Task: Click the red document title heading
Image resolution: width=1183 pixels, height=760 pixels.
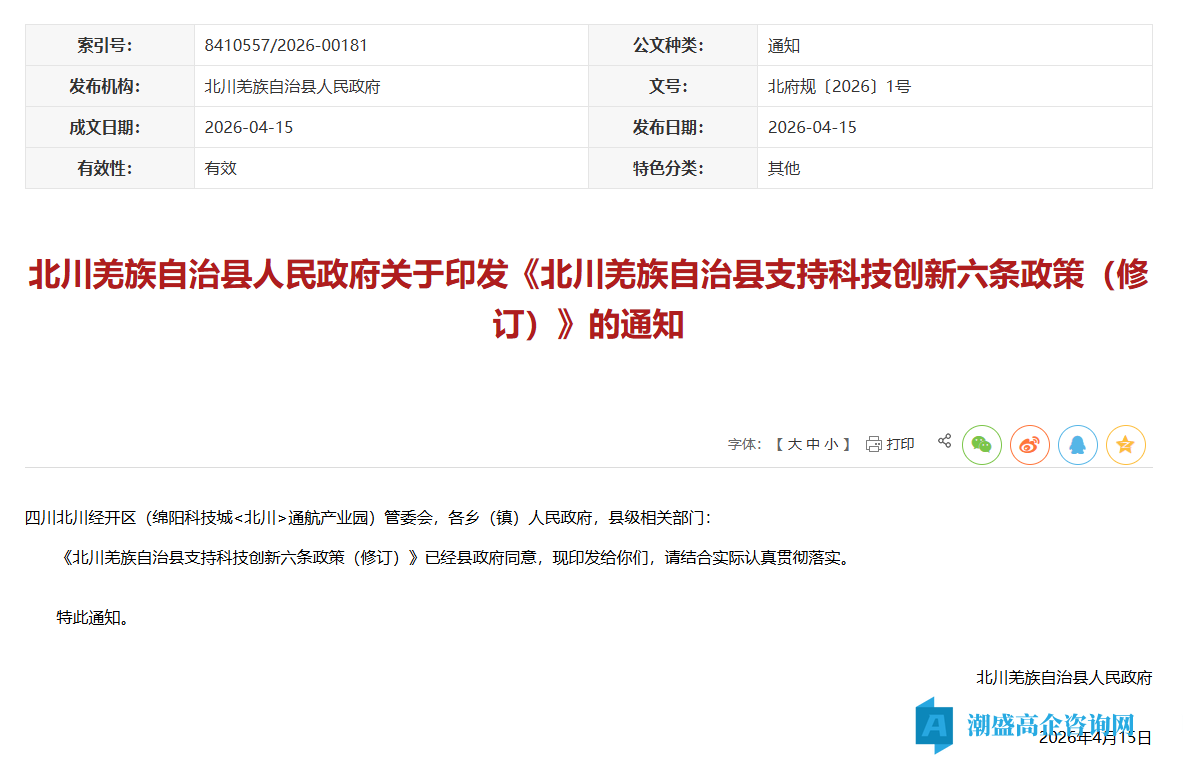Action: coord(588,299)
